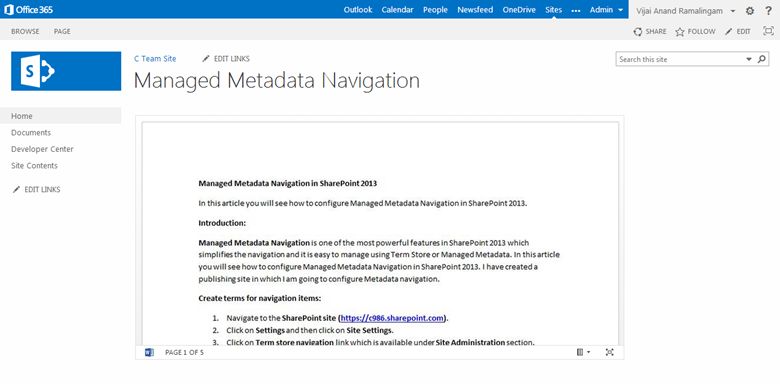Switch to the PAGE ribbon tab
780x384 pixels.
(x=62, y=31)
